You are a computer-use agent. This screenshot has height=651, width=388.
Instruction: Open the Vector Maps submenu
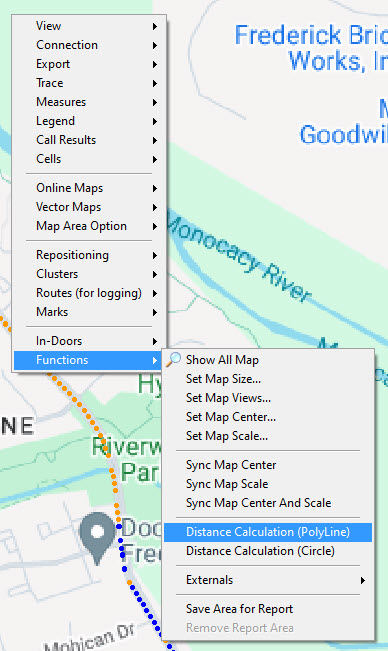(90, 207)
